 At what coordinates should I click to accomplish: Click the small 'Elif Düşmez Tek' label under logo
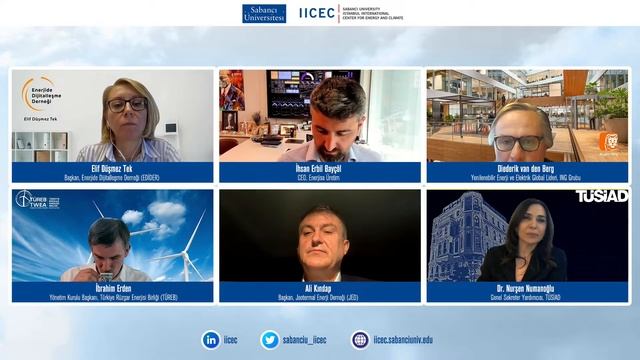coord(40,119)
